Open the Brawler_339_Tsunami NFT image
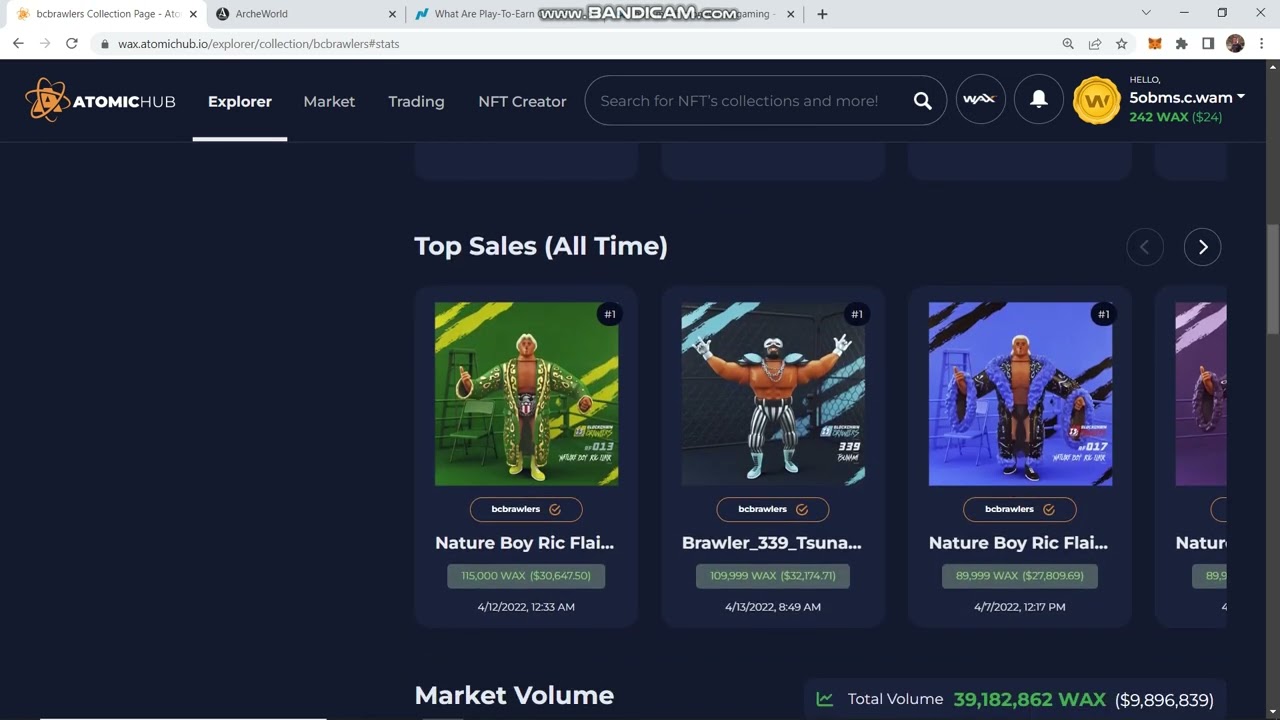The width and height of the screenshot is (1280, 720). click(x=773, y=394)
